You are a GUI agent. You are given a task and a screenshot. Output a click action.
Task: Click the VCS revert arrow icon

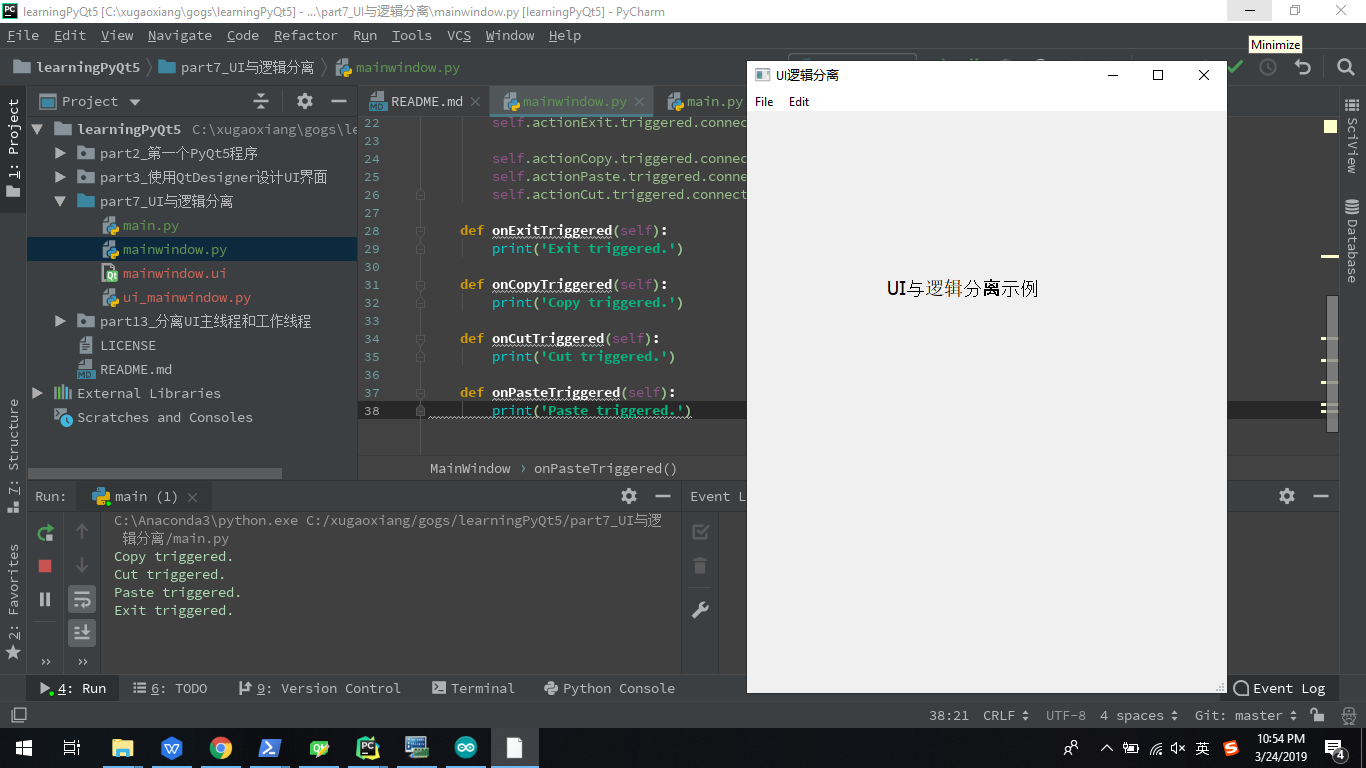[x=1302, y=67]
